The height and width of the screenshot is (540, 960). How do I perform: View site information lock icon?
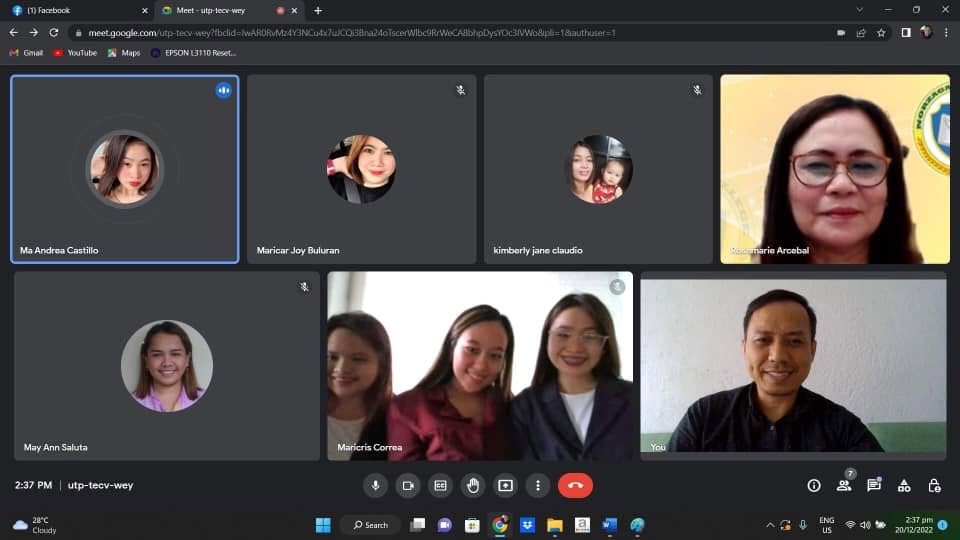coord(78,33)
